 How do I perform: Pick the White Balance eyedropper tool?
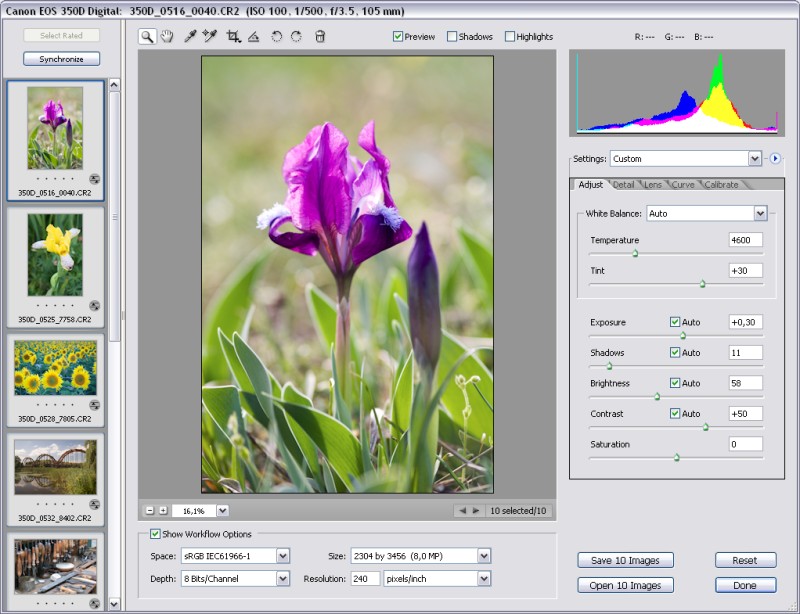click(189, 37)
